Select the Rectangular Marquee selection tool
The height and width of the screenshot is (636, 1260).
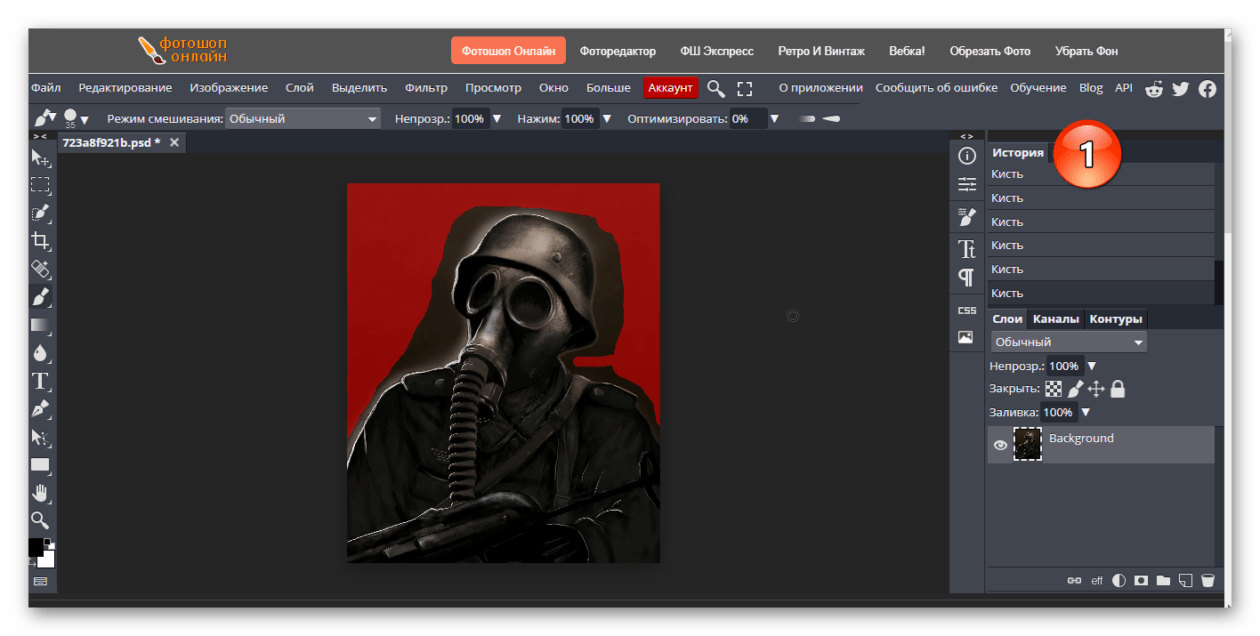pyautogui.click(x=40, y=185)
